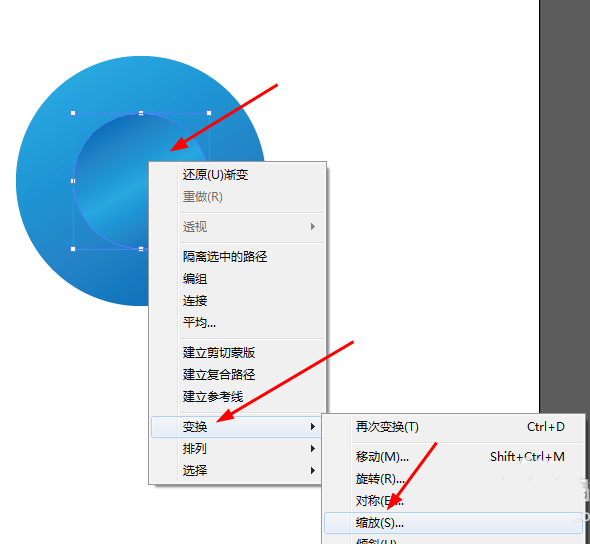This screenshot has width=590, height=544.
Task: Click top-center bounding box handle
Action: 141,113
